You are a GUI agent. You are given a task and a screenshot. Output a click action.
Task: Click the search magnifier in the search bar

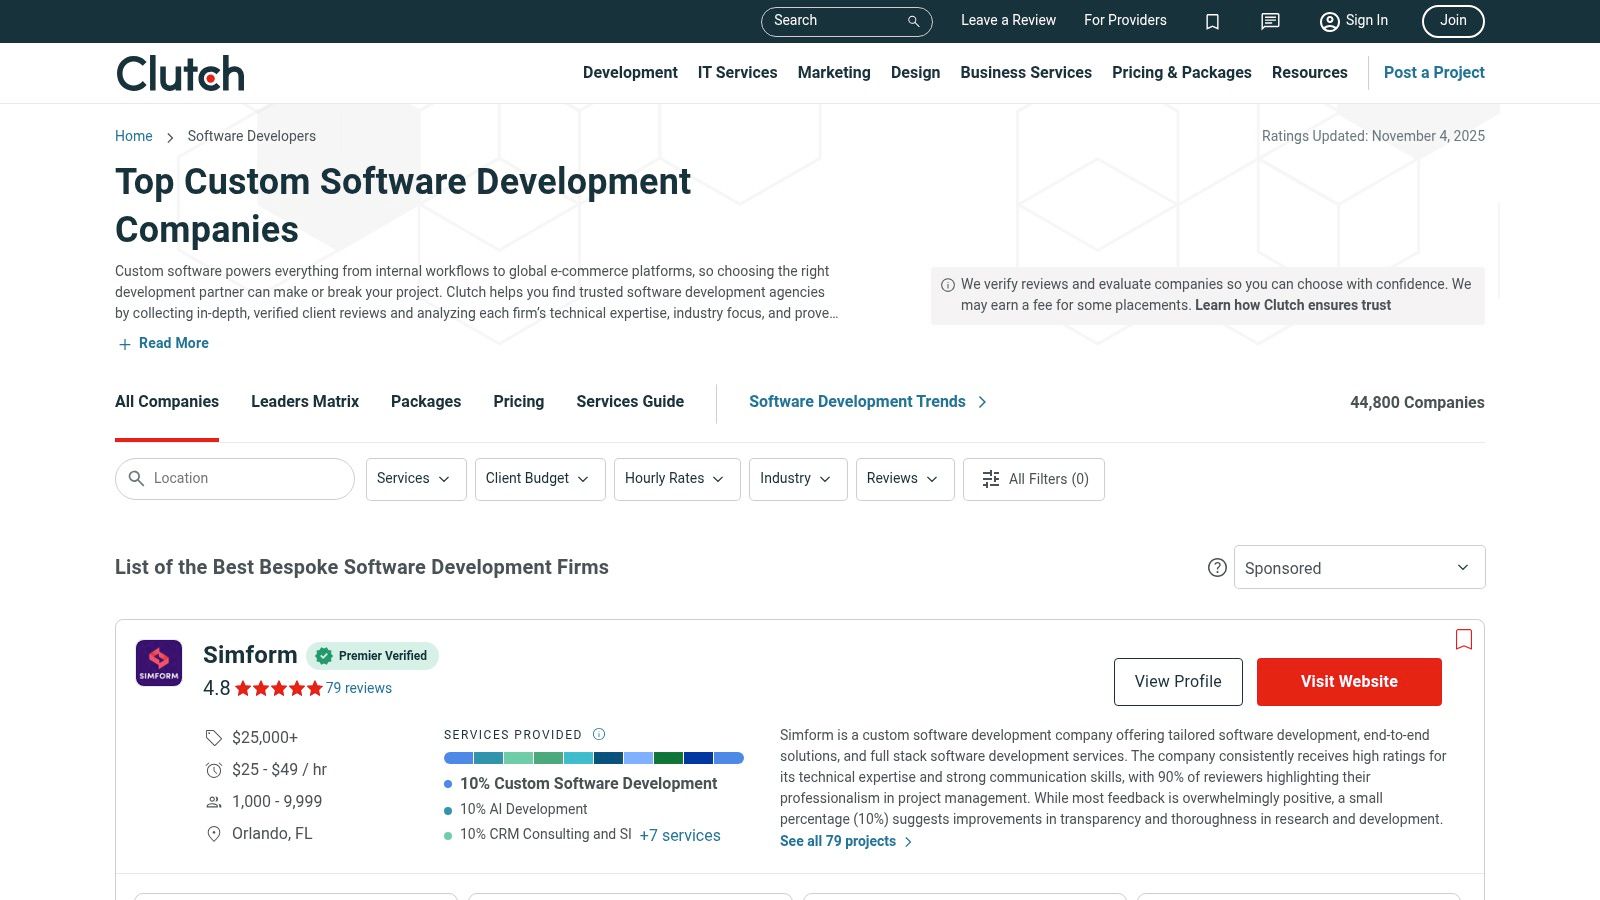pos(911,21)
